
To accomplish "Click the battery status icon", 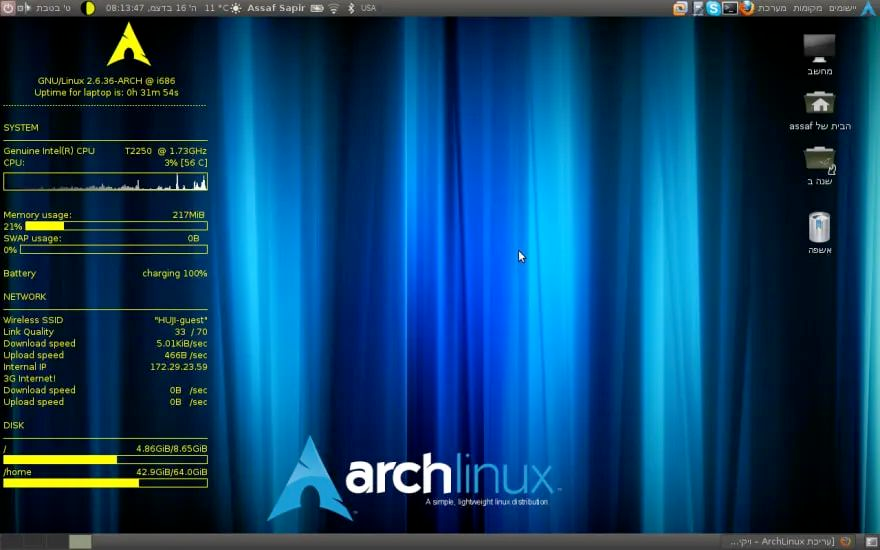I will pyautogui.click(x=317, y=8).
